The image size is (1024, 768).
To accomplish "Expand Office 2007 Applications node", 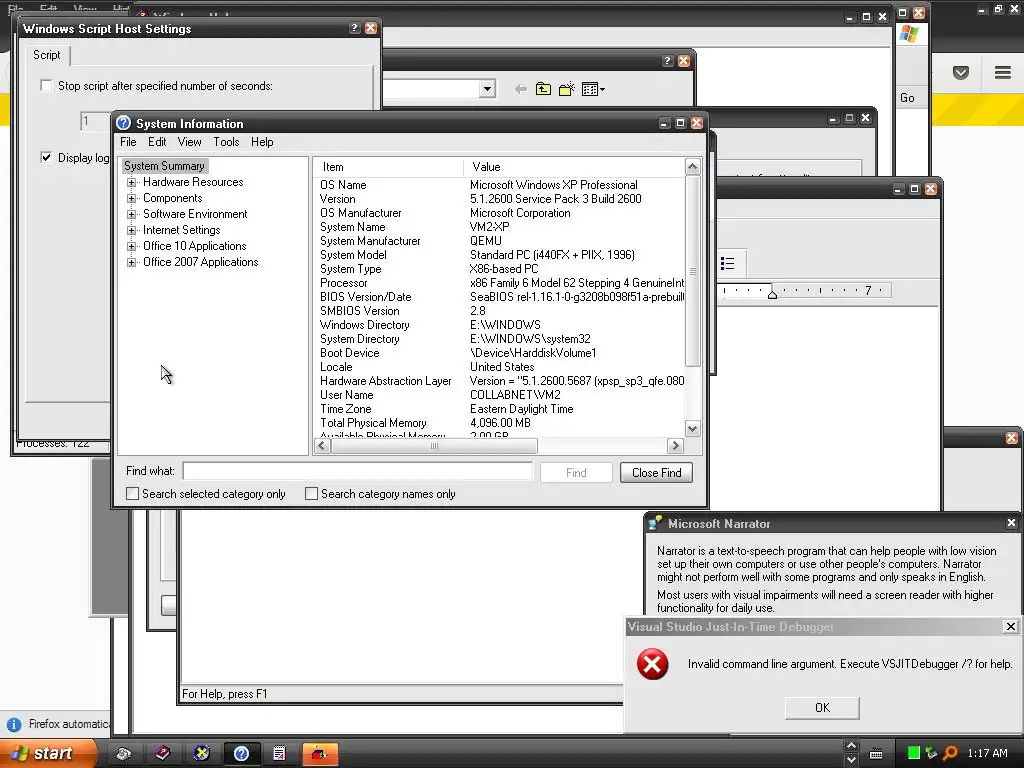I will pos(131,263).
